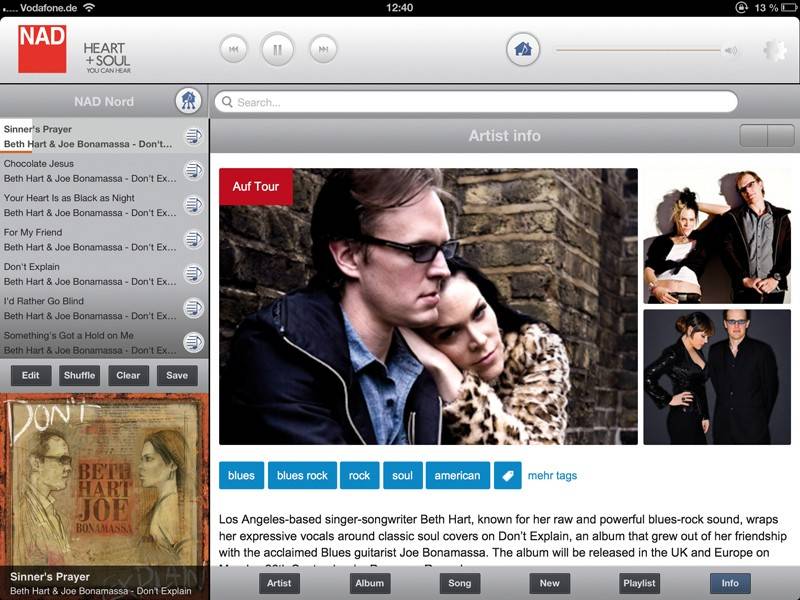Open the New tab
The height and width of the screenshot is (600, 800).
[549, 583]
